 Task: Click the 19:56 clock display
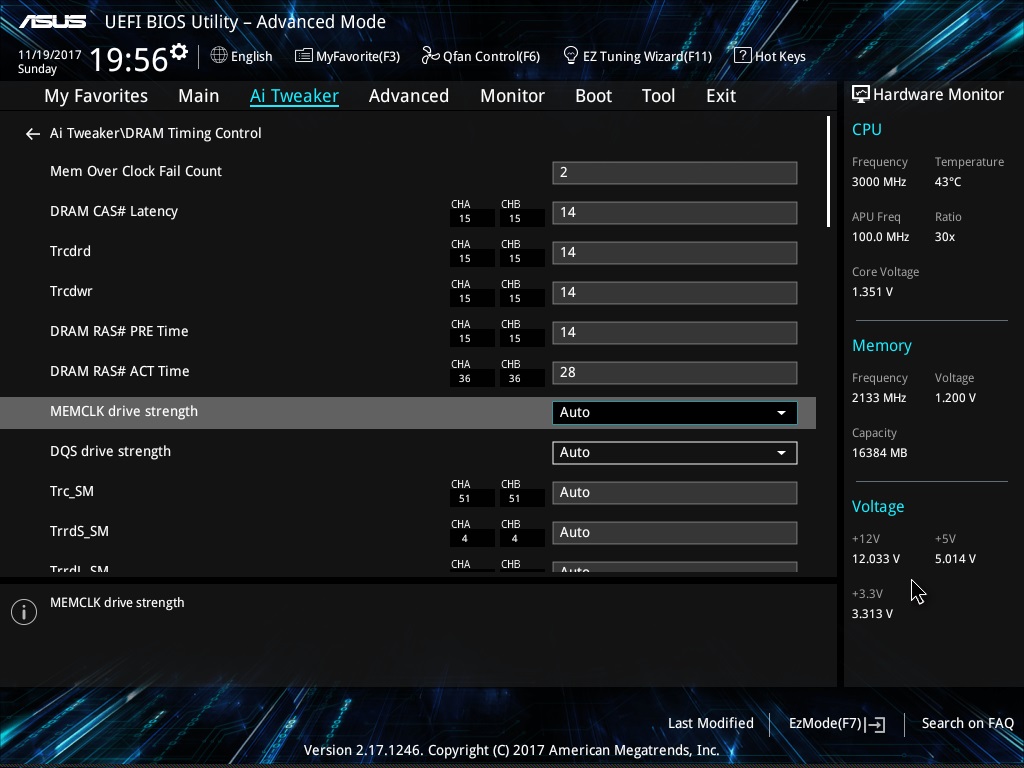[129, 59]
